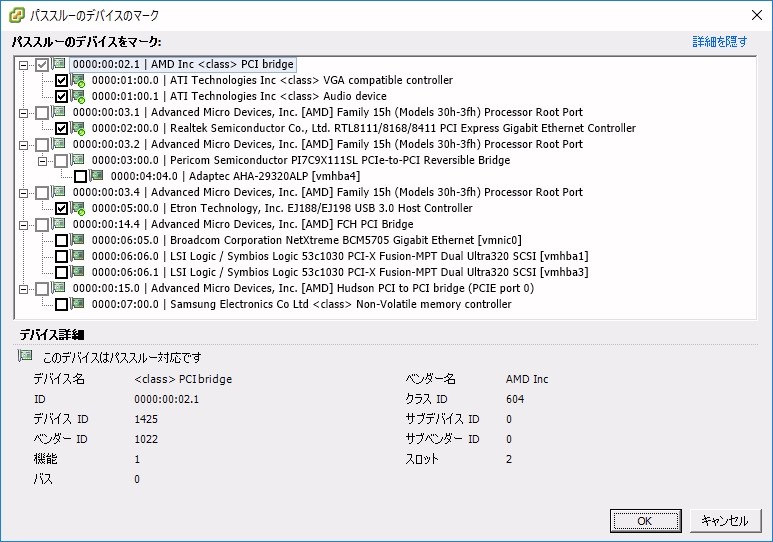Screen dimensions: 773x542
Task: Collapse the 0000:00:15.0 Hudson bridge node
Action: (23, 289)
